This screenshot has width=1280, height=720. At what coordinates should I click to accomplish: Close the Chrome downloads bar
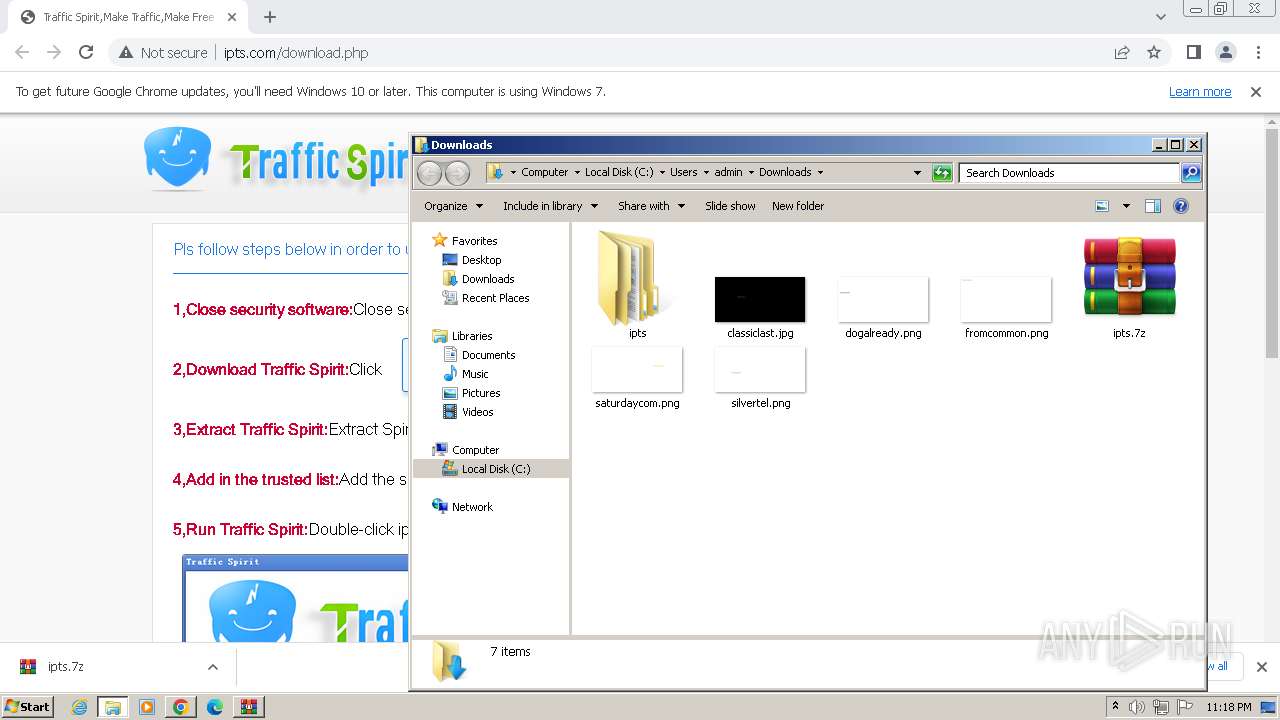coord(1262,667)
